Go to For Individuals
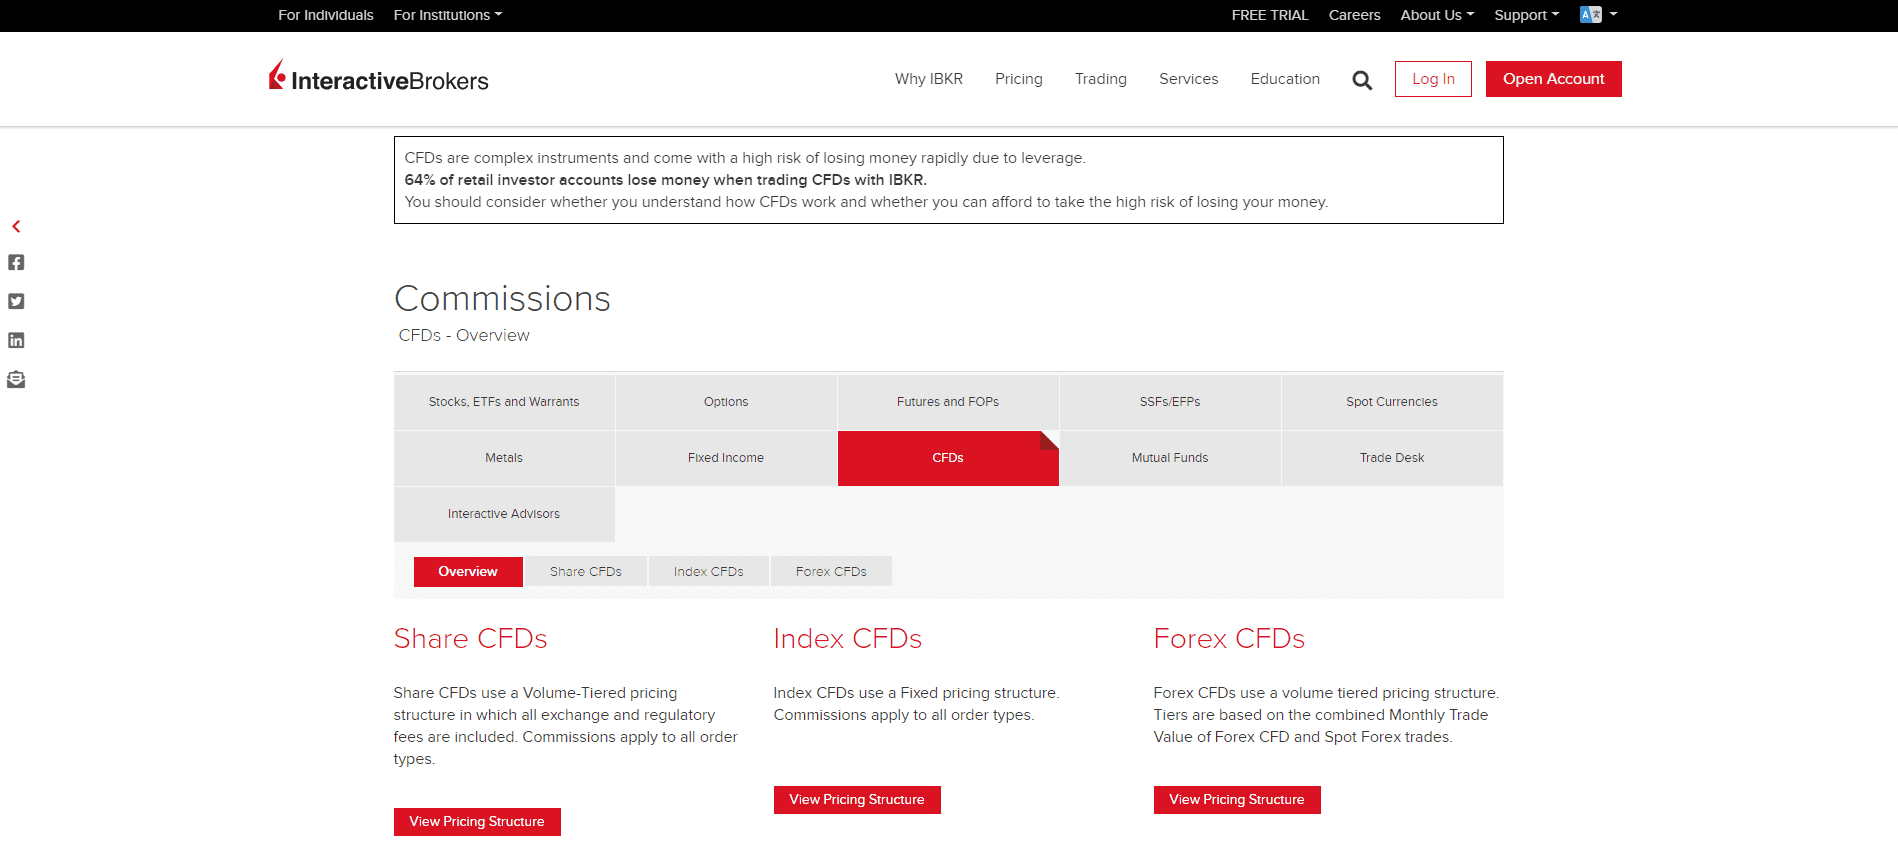The height and width of the screenshot is (841, 1898). (326, 15)
